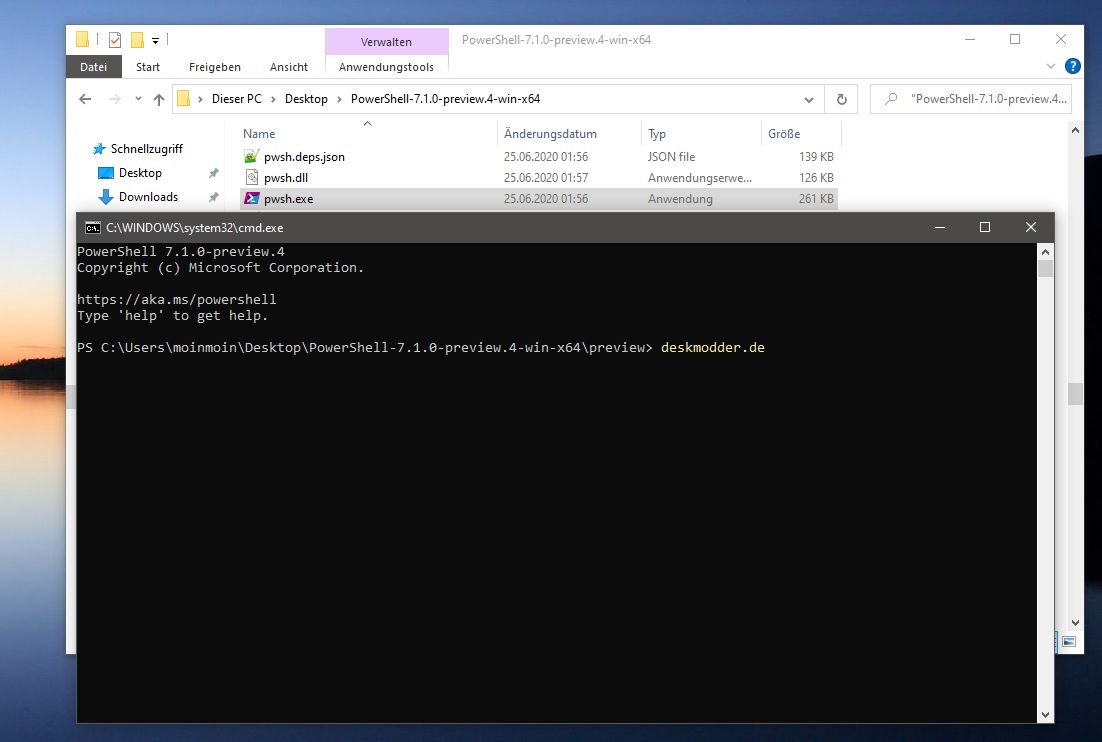Open Explorer help question mark icon
Viewport: 1102px width, 742px height.
[x=1072, y=66]
